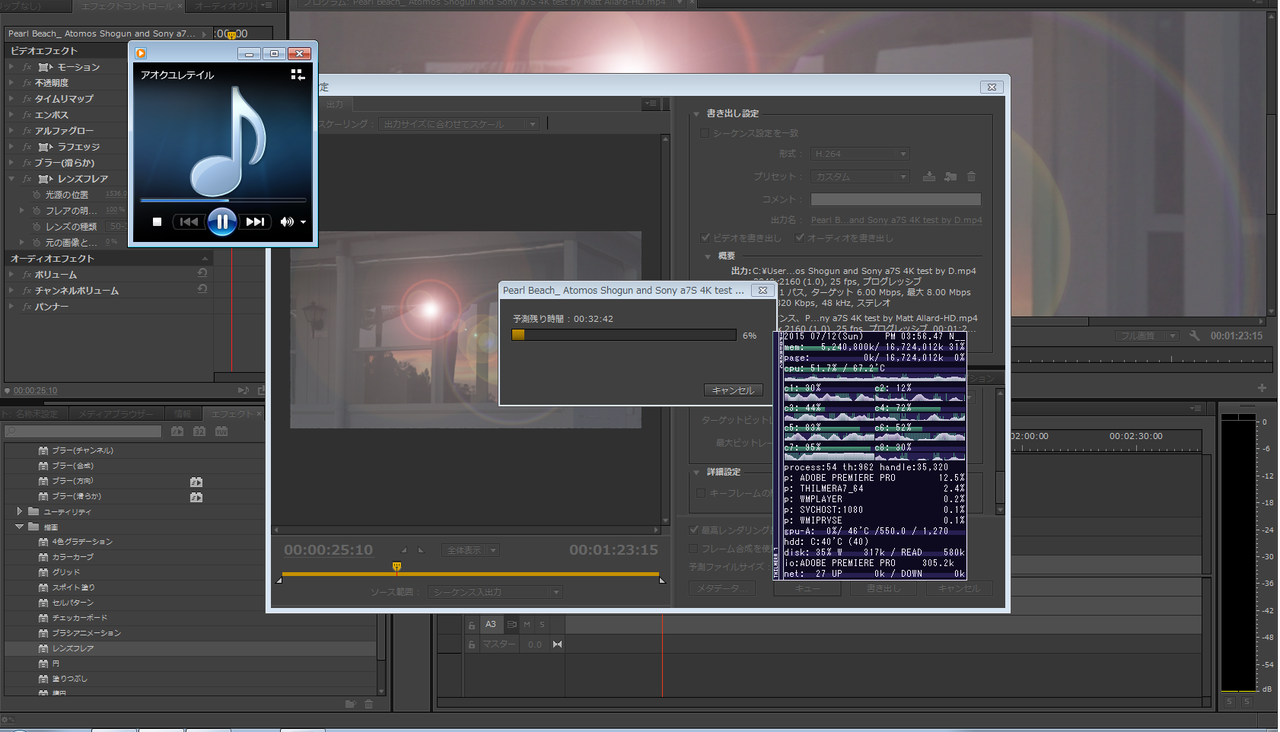Click the Media Player switch to library icon
Screen dimensions: 1280x732
point(297,75)
